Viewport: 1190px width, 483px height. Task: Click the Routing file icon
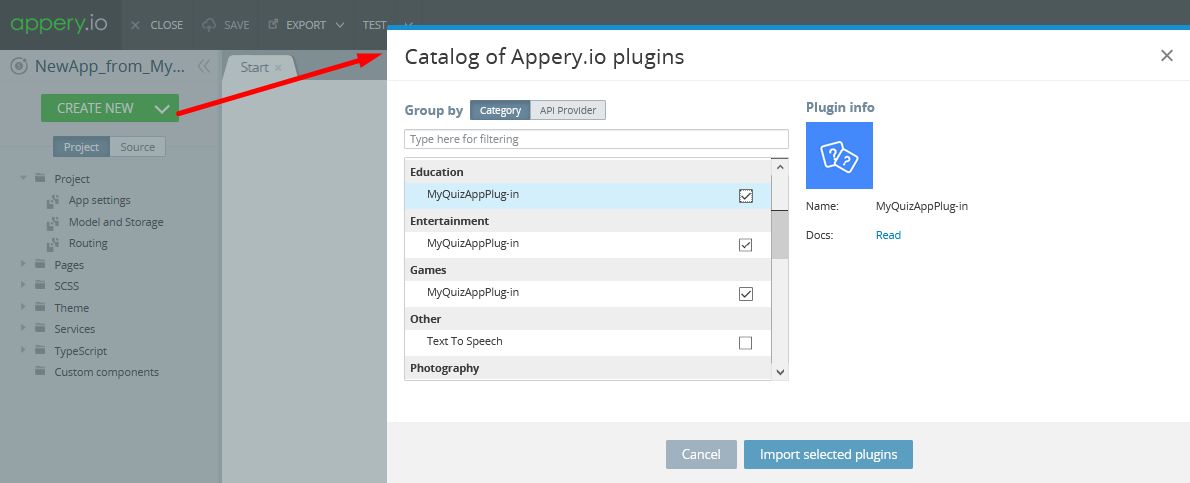[x=53, y=244]
